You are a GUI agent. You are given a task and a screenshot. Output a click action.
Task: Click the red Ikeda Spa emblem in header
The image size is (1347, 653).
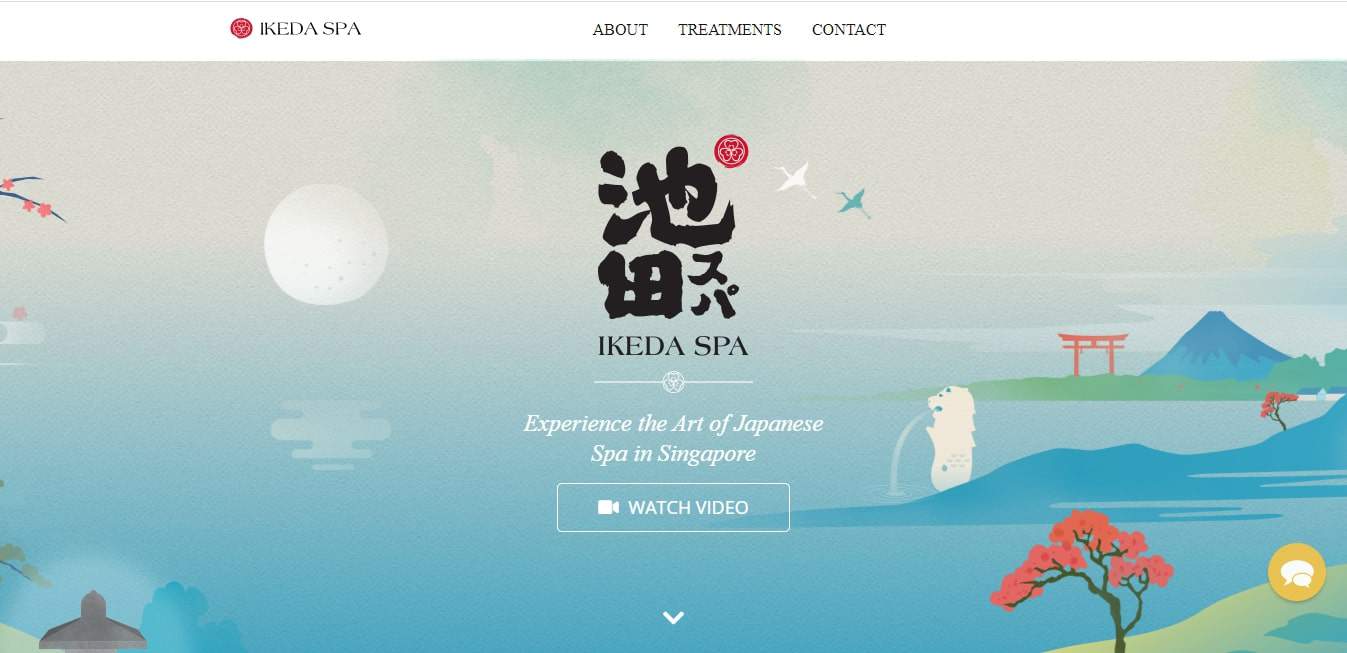[x=241, y=28]
